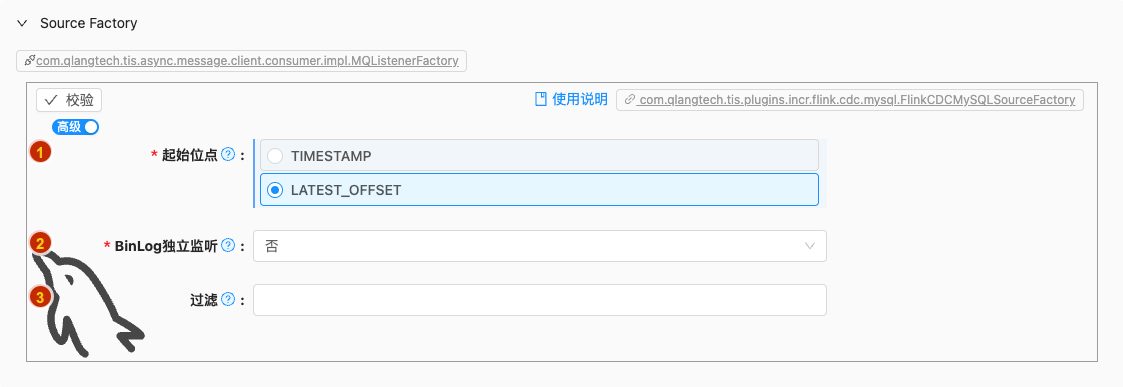
Task: Open the FlinkCDCMySQLSourceFactory class link
Action: pos(849,100)
